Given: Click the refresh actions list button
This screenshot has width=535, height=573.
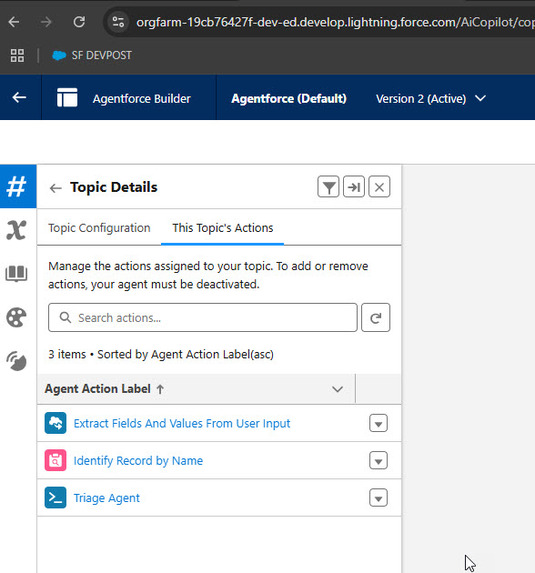Looking at the screenshot, I should pos(376,318).
